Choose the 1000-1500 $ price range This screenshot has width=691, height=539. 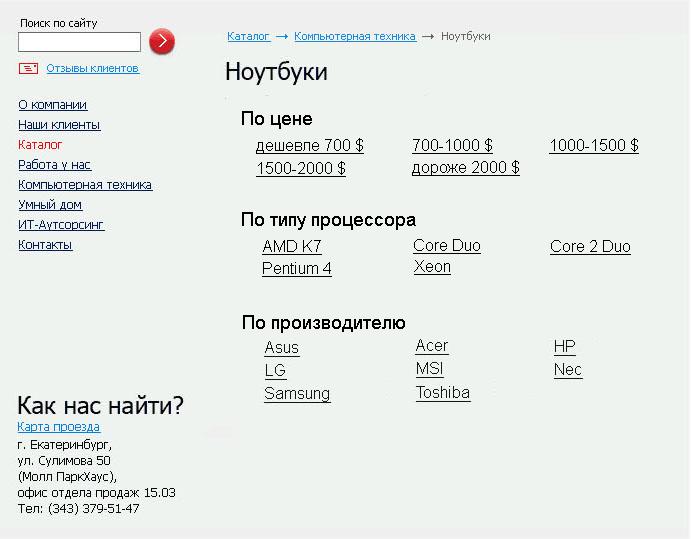point(594,146)
